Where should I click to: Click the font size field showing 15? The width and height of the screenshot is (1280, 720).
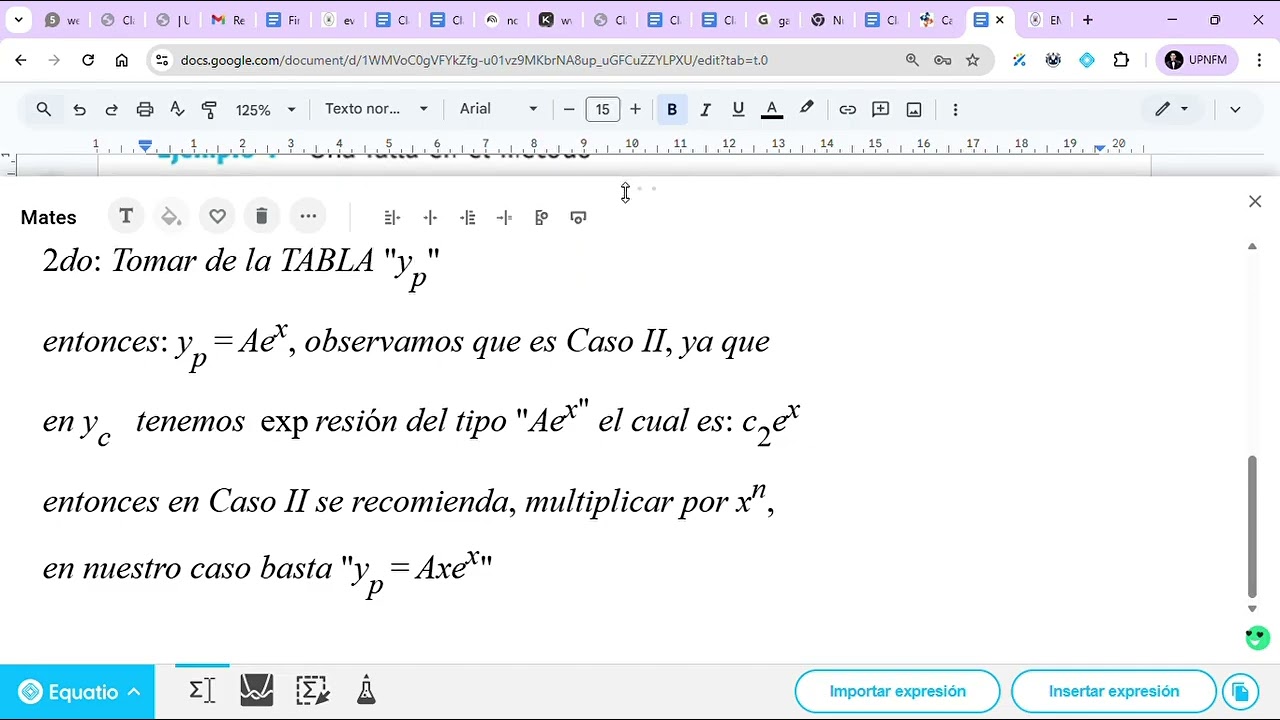click(602, 109)
